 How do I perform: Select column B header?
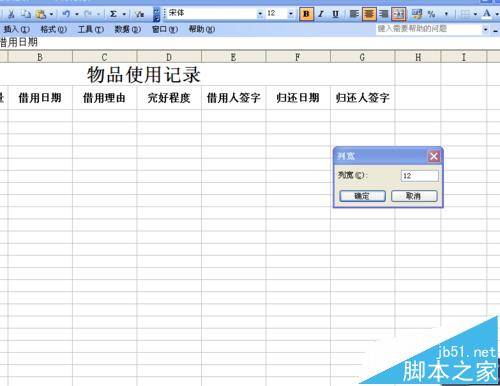tap(40, 57)
